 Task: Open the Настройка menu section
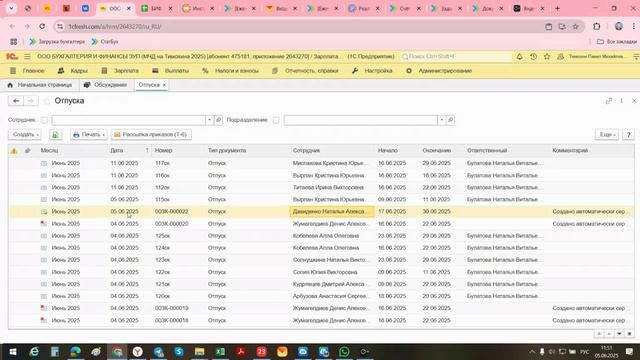[x=372, y=71]
